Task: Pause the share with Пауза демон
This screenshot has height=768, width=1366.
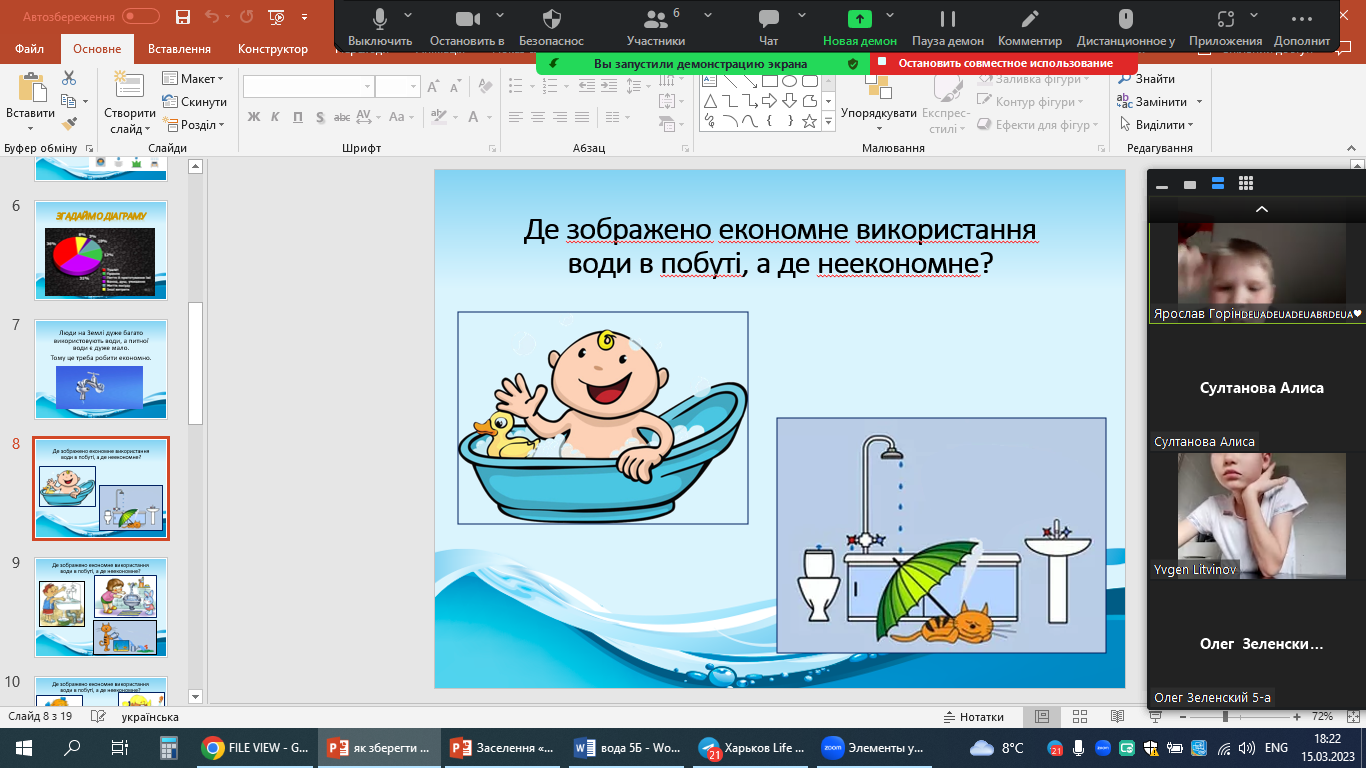Action: click(x=948, y=27)
